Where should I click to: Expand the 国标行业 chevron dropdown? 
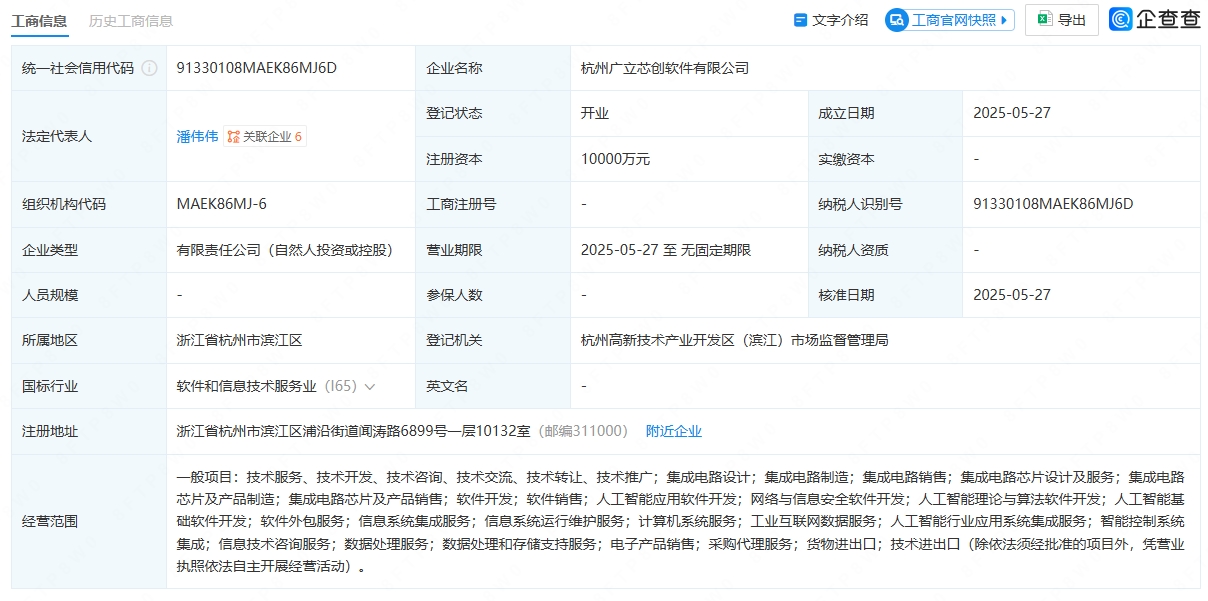[370, 386]
